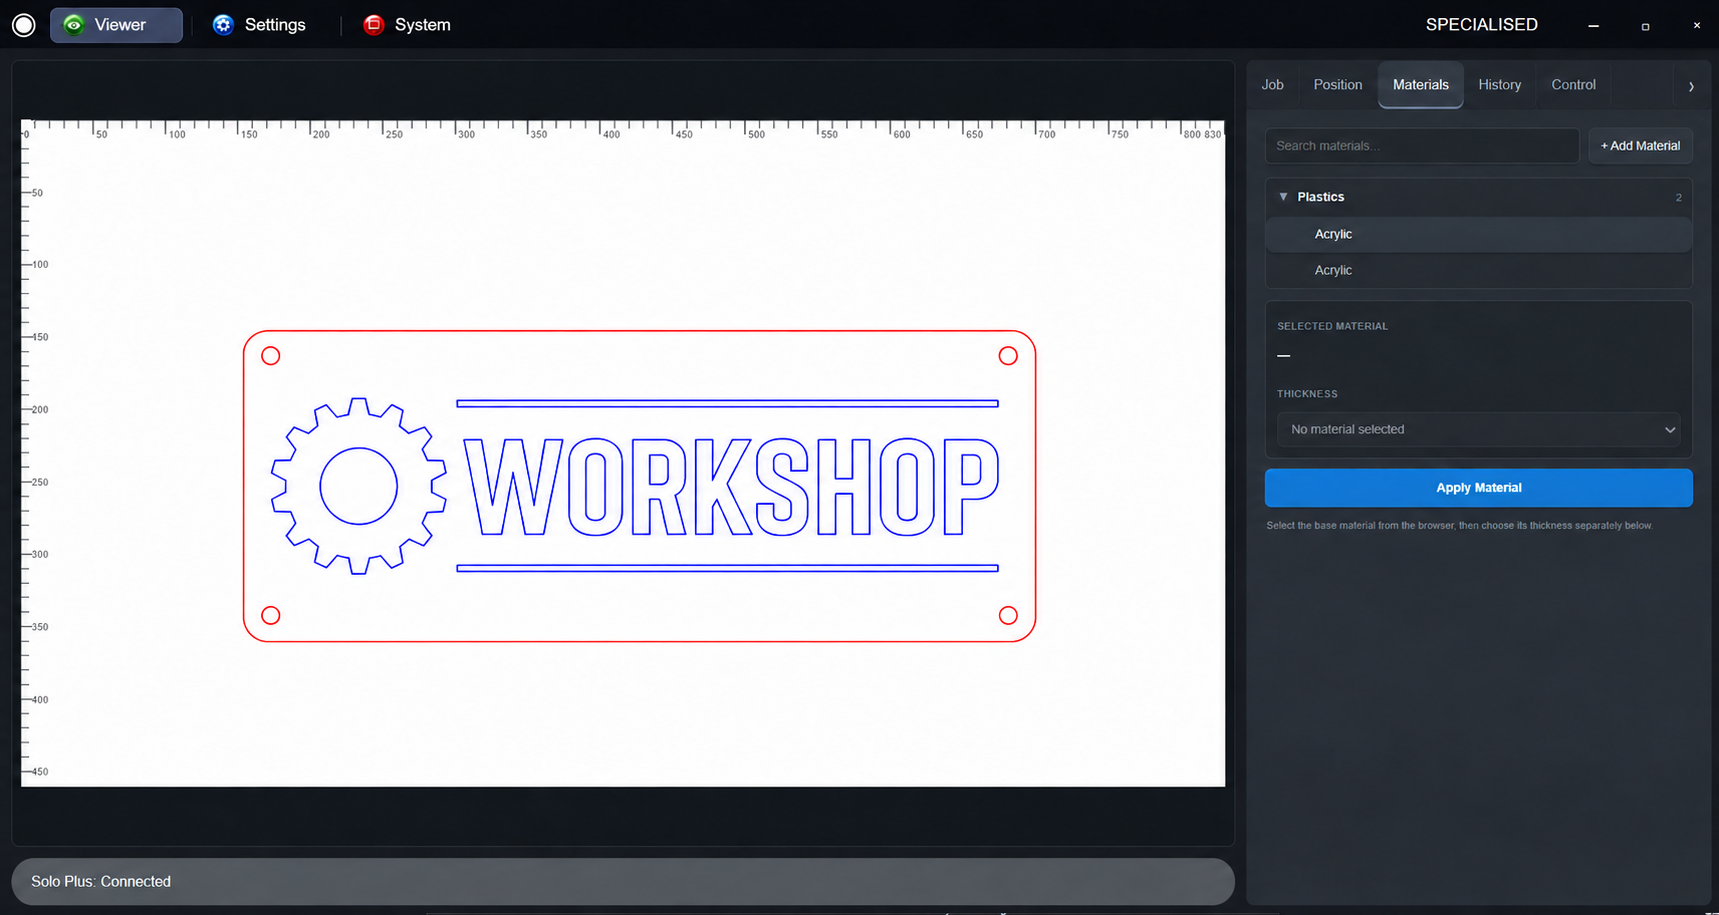Screen dimensions: 1719x915
Task: Click the blue gear Settings icon
Action: point(223,25)
